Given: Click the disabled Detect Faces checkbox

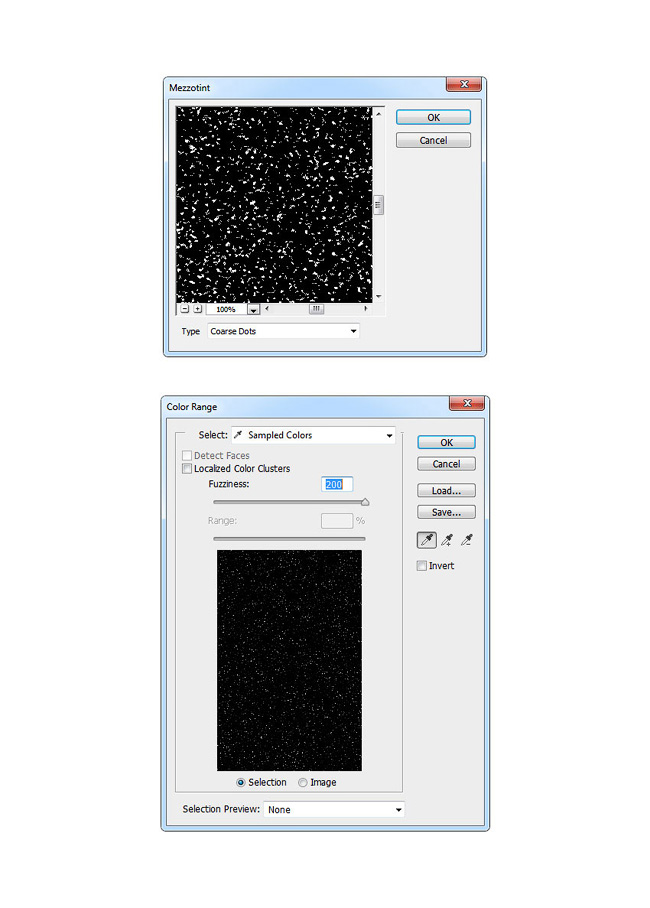Looking at the screenshot, I should tap(187, 456).
